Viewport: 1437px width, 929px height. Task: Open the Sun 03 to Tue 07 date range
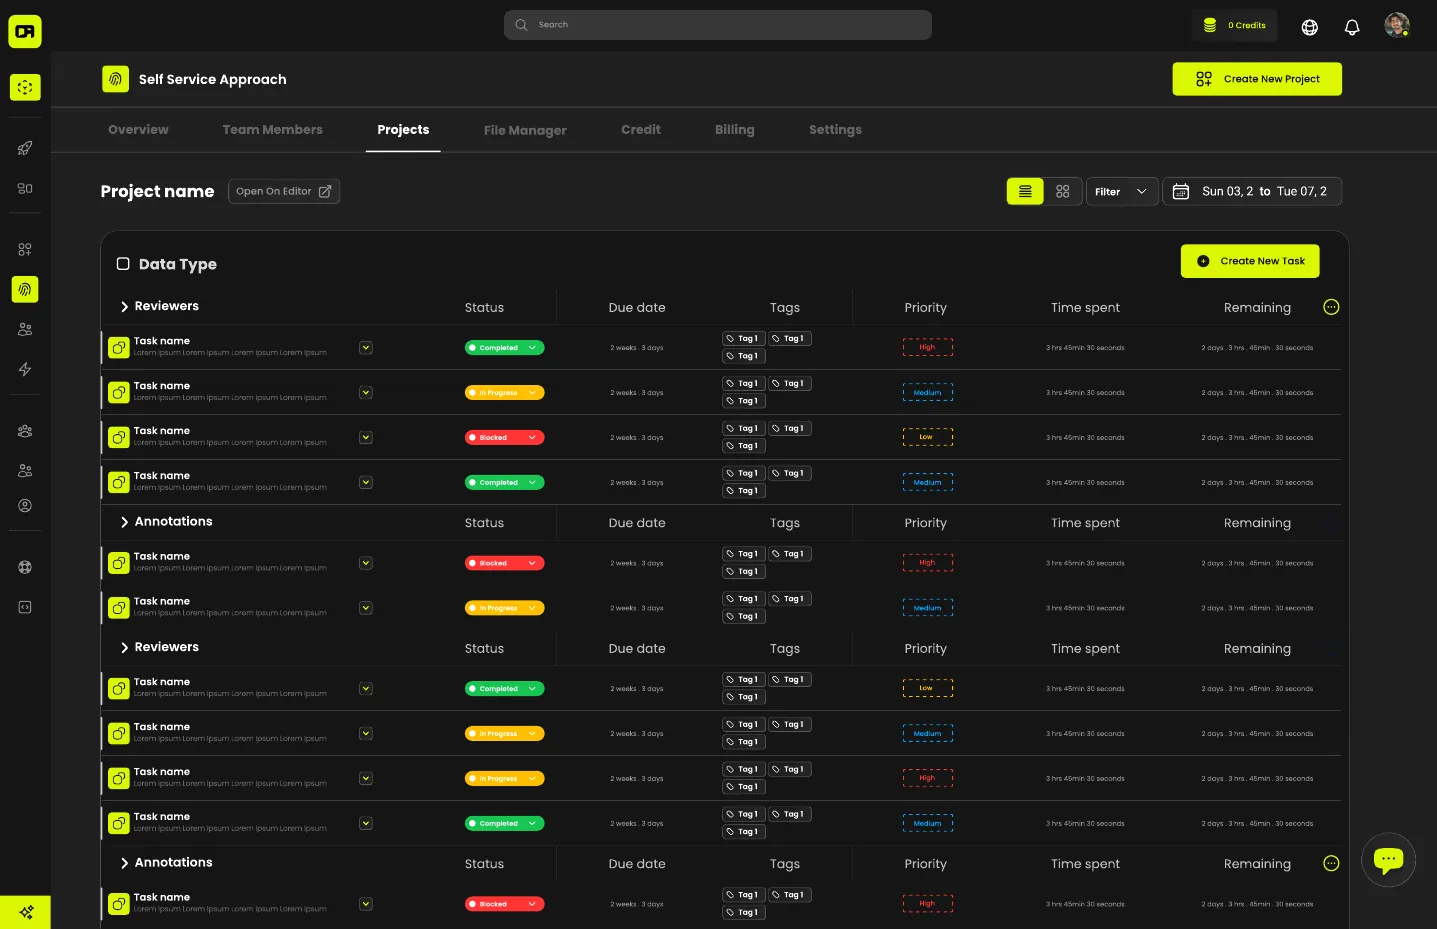click(x=1252, y=191)
